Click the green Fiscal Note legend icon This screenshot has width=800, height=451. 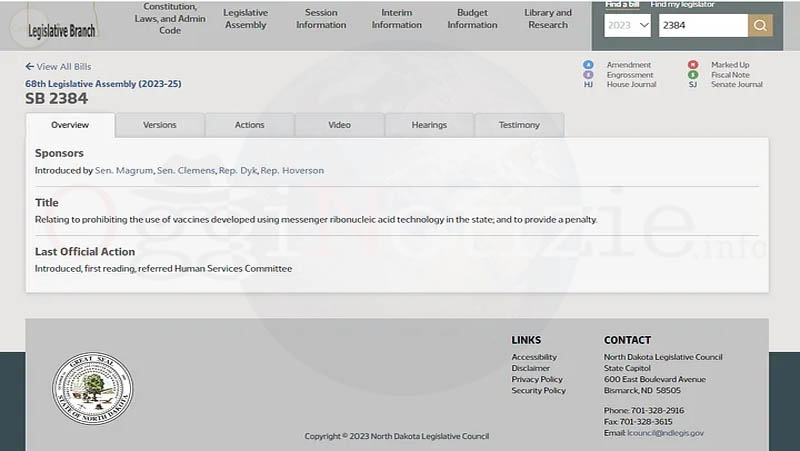pos(693,75)
